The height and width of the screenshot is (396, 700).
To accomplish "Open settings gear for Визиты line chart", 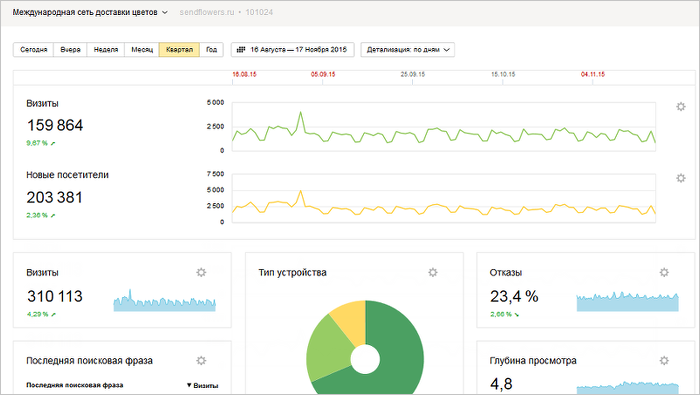I will (680, 107).
